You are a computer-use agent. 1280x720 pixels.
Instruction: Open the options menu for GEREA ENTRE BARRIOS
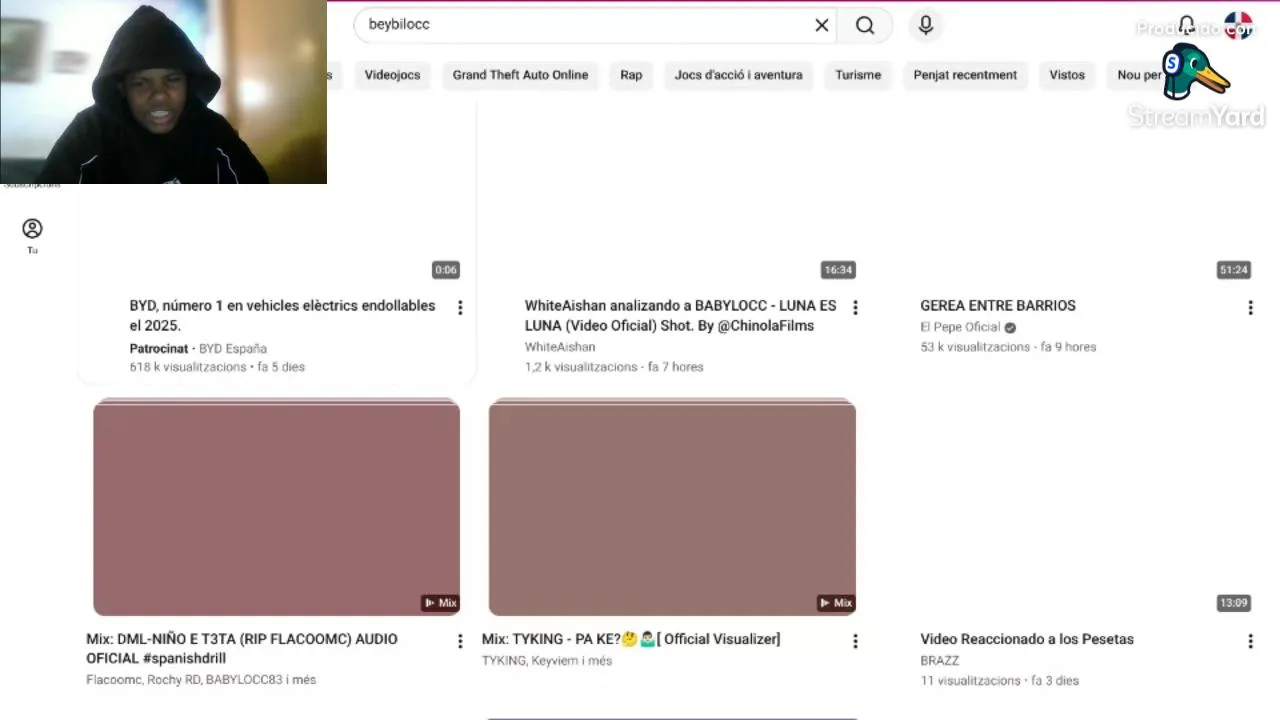point(1250,308)
